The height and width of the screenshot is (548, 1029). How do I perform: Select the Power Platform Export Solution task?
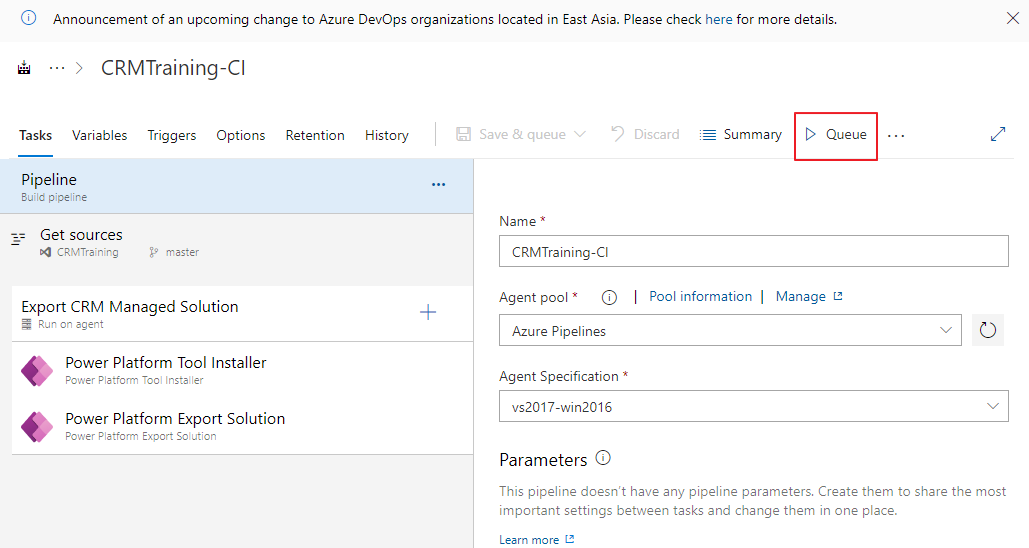pyautogui.click(x=242, y=426)
